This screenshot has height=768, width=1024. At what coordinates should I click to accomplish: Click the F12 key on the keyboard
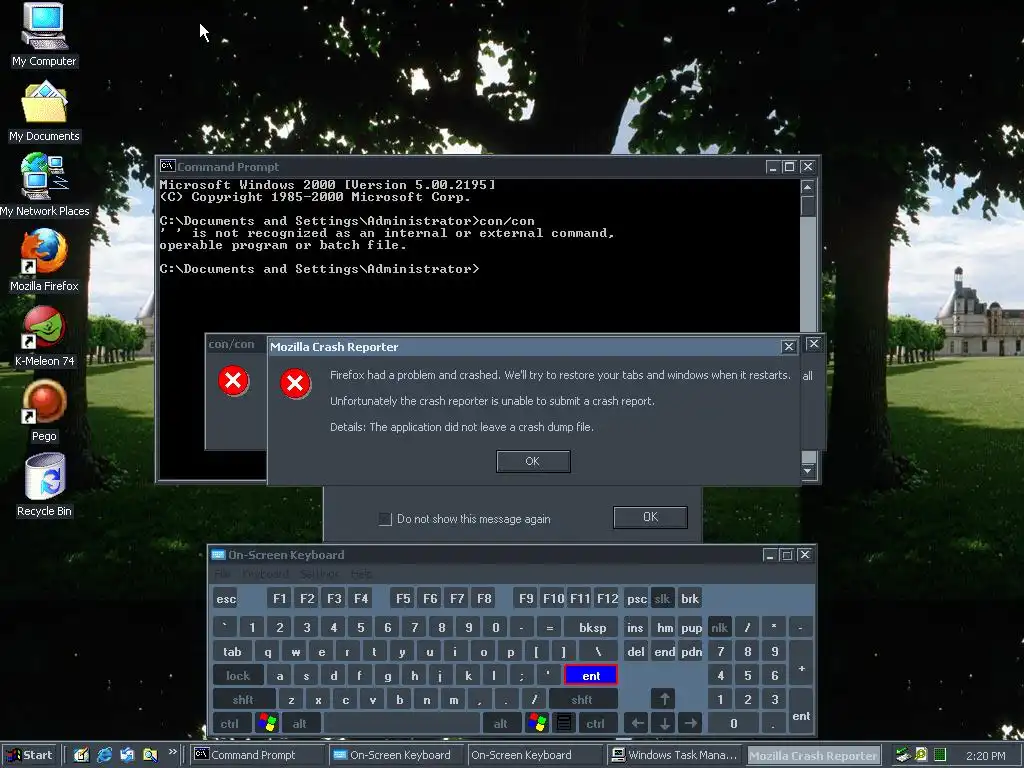[x=607, y=599]
